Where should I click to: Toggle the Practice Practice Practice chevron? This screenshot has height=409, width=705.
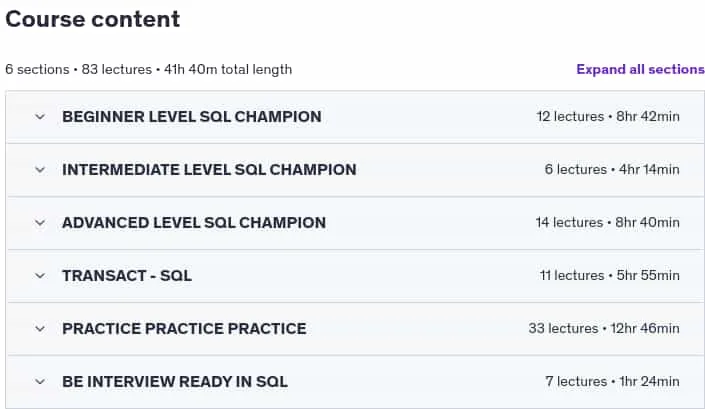(x=40, y=329)
